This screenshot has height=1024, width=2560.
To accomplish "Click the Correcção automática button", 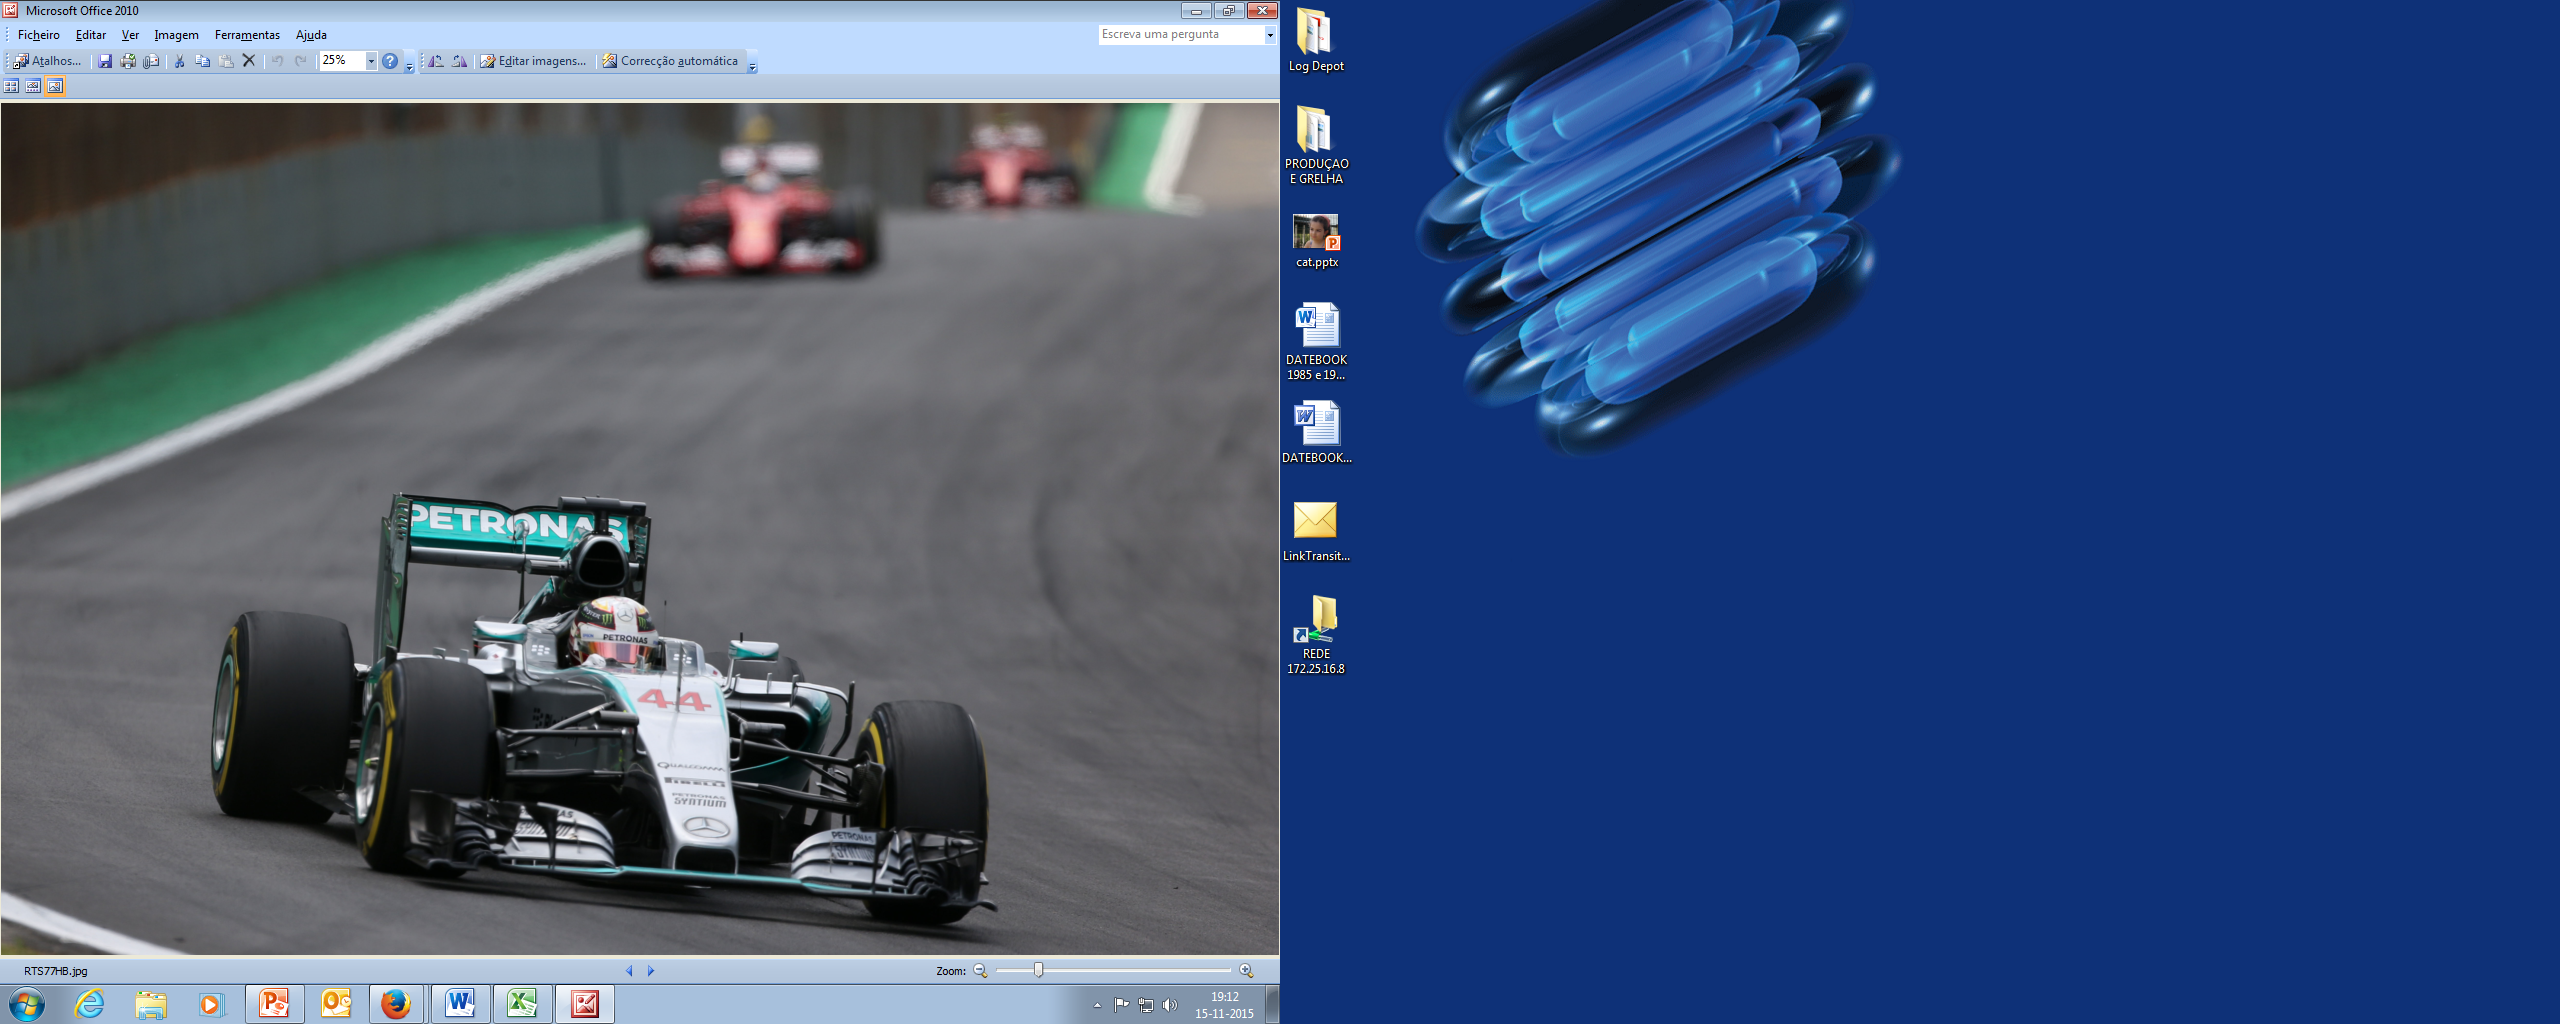I will (670, 61).
